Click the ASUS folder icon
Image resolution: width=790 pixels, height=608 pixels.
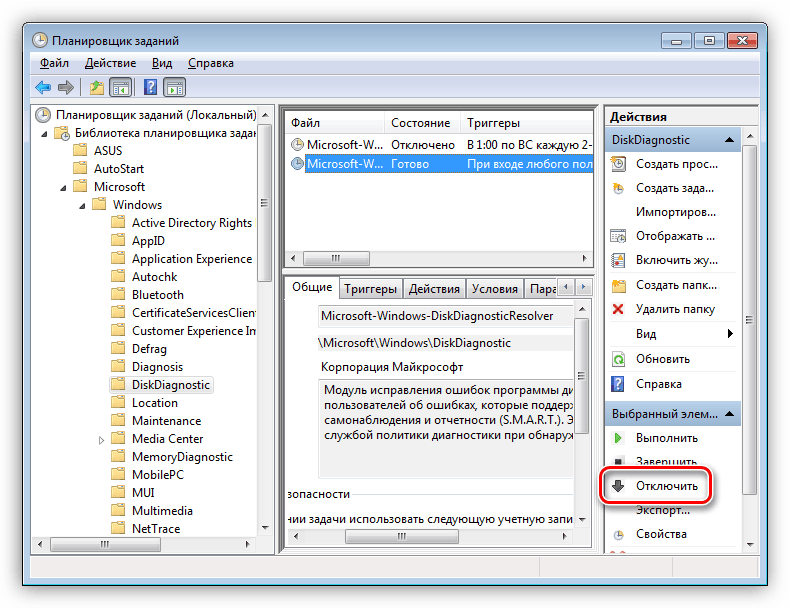[x=80, y=150]
